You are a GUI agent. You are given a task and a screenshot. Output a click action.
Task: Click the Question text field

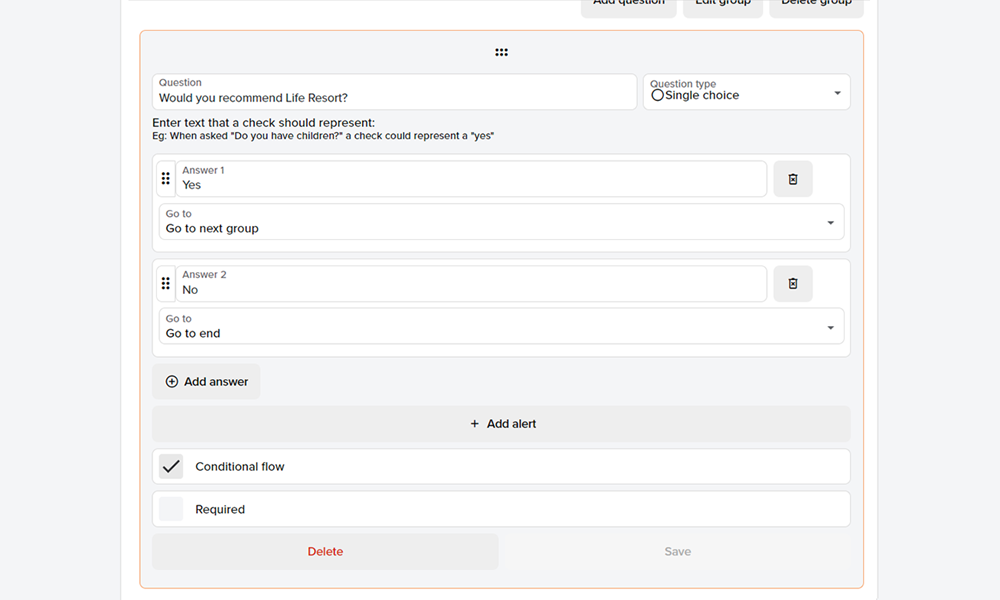coord(394,92)
